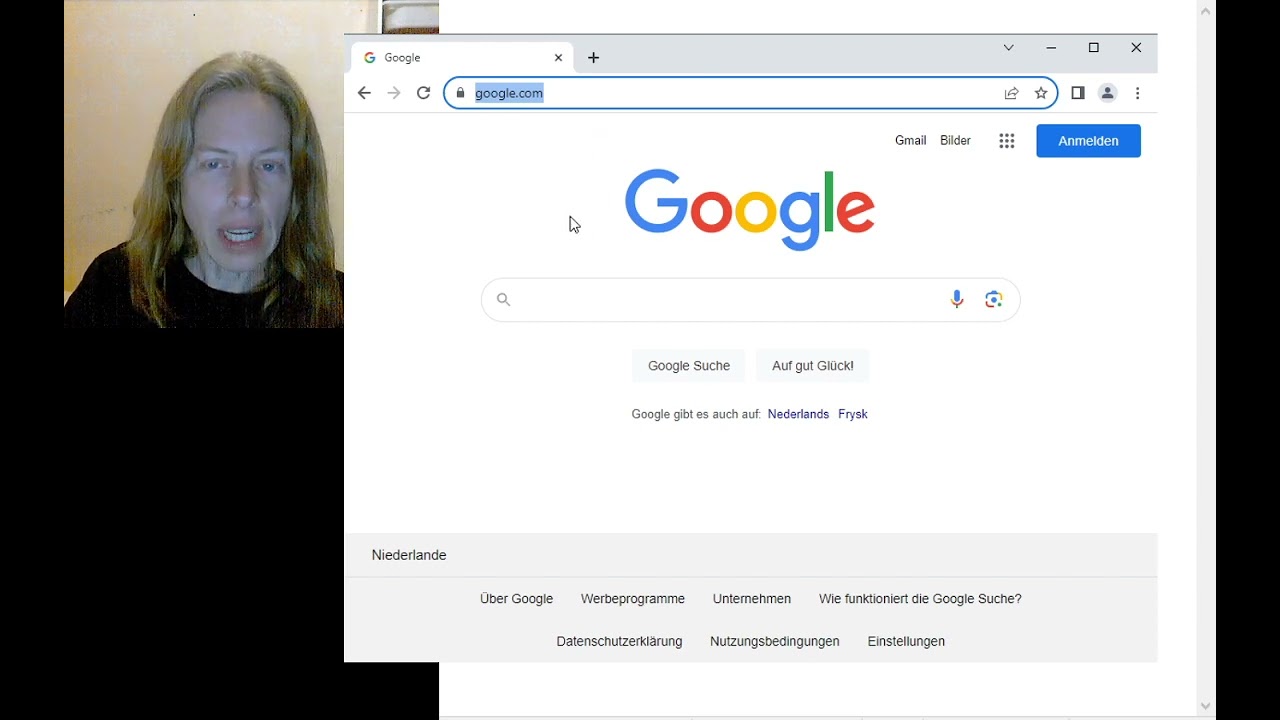This screenshot has height=720, width=1280.
Task: Open the Über Google link
Action: pyautogui.click(x=516, y=599)
